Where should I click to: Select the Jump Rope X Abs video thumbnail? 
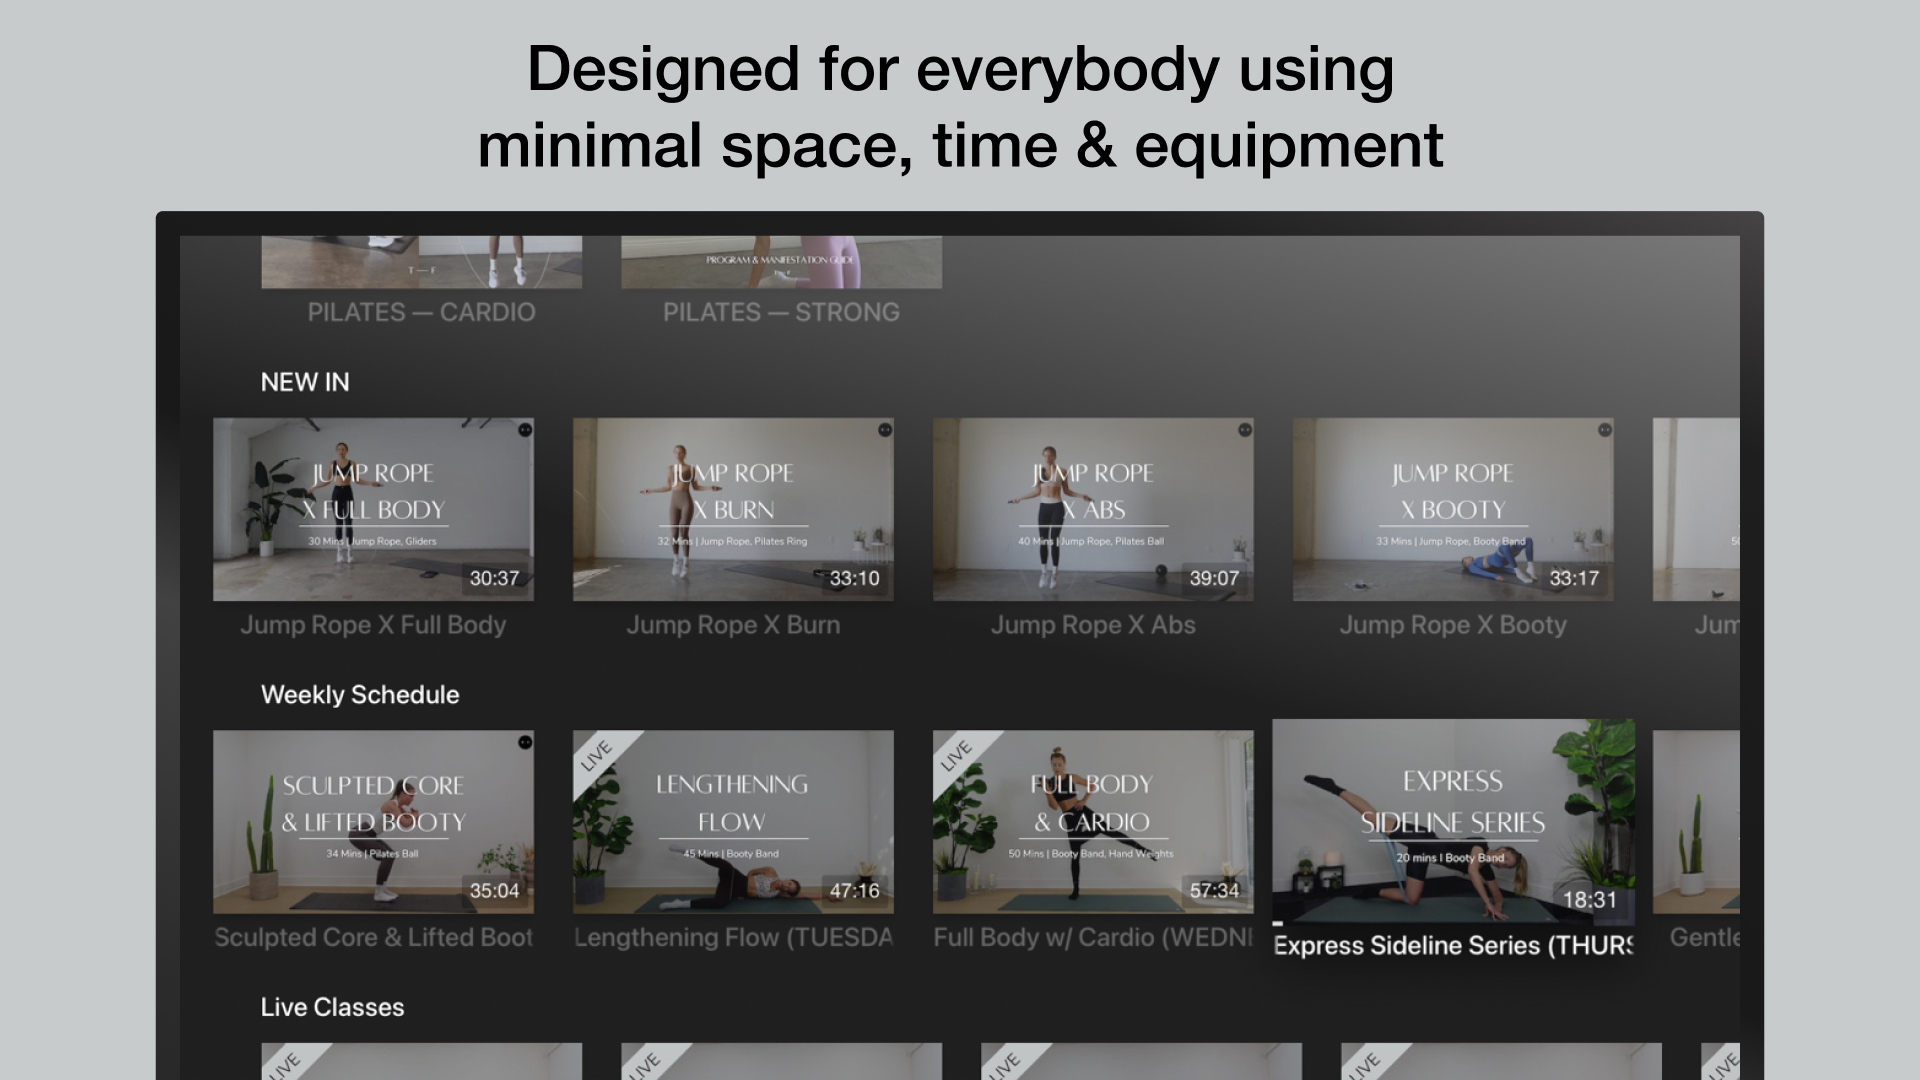click(x=1093, y=509)
